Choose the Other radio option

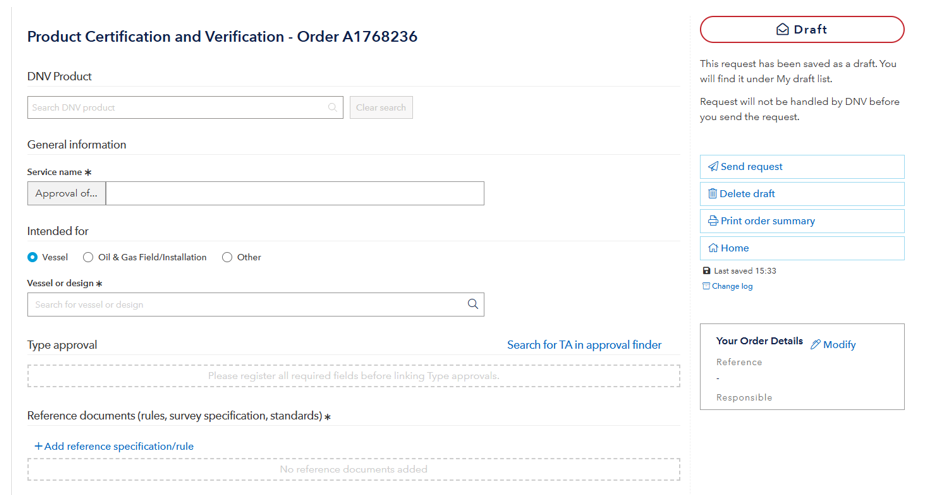click(227, 257)
